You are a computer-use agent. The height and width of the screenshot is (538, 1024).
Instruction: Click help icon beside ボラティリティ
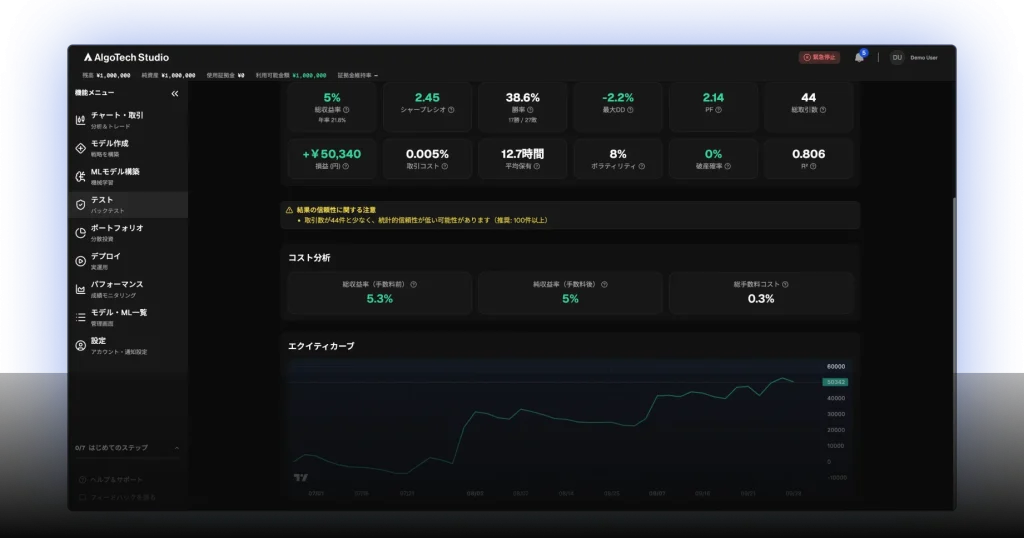[x=642, y=166]
